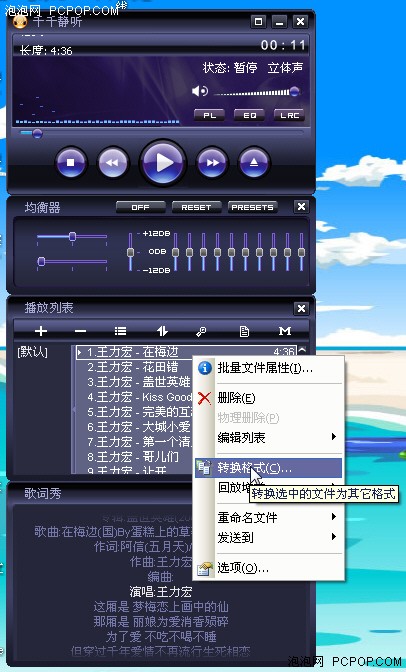Open equalizer PRESETS list
This screenshot has width=406, height=672.
pos(252,207)
